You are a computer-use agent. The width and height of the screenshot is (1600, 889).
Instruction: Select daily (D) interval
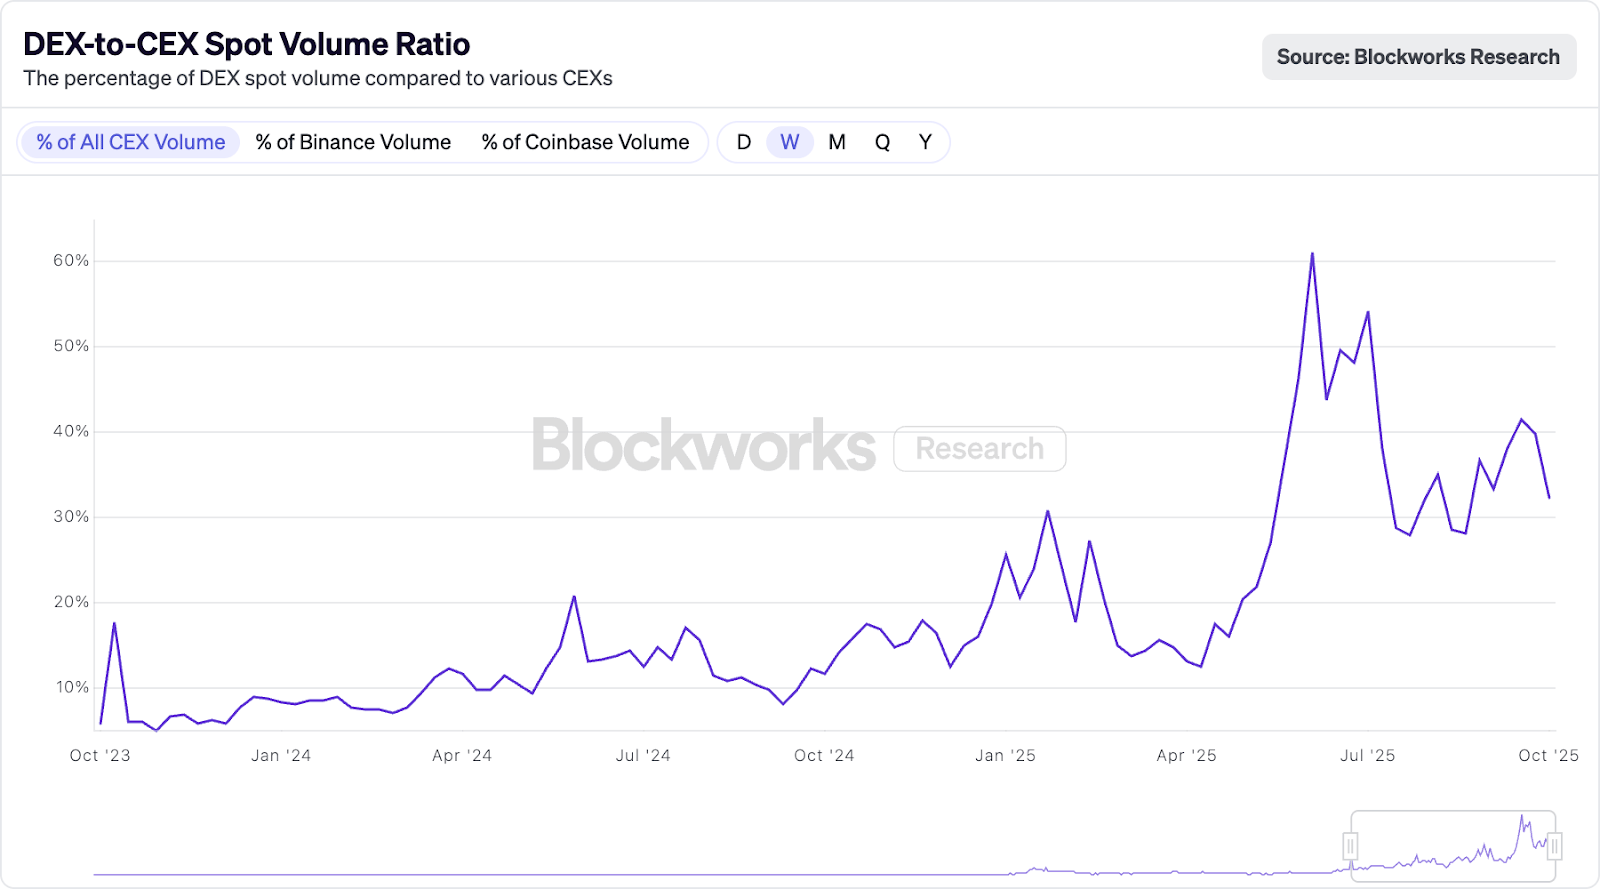pyautogui.click(x=744, y=142)
